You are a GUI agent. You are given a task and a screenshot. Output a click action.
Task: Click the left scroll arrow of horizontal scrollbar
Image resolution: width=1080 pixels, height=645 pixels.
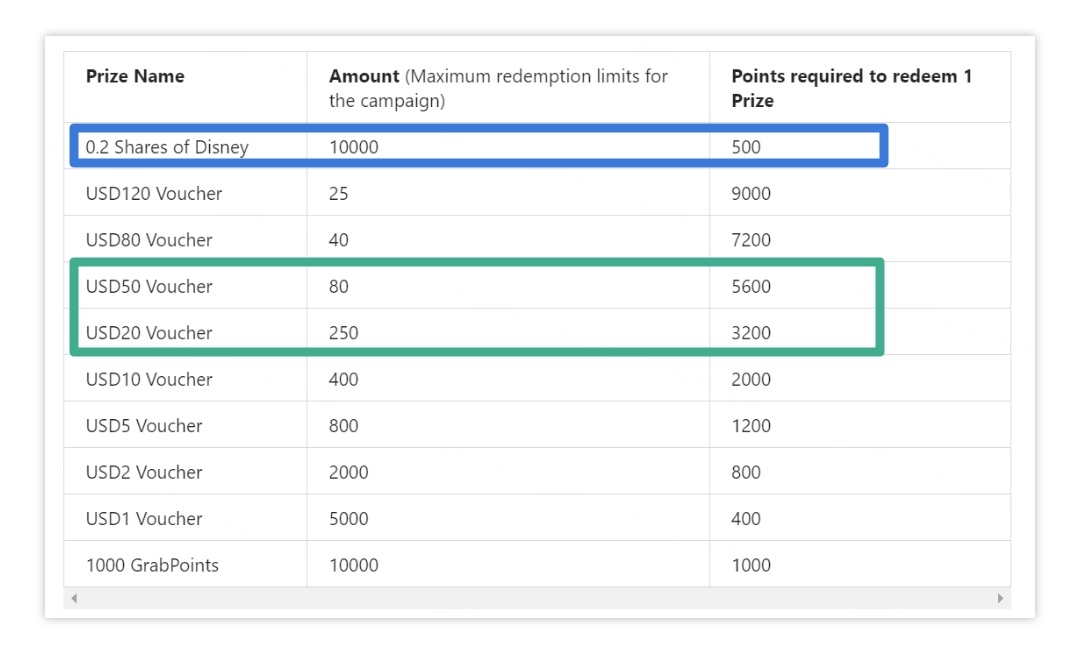pos(74,598)
